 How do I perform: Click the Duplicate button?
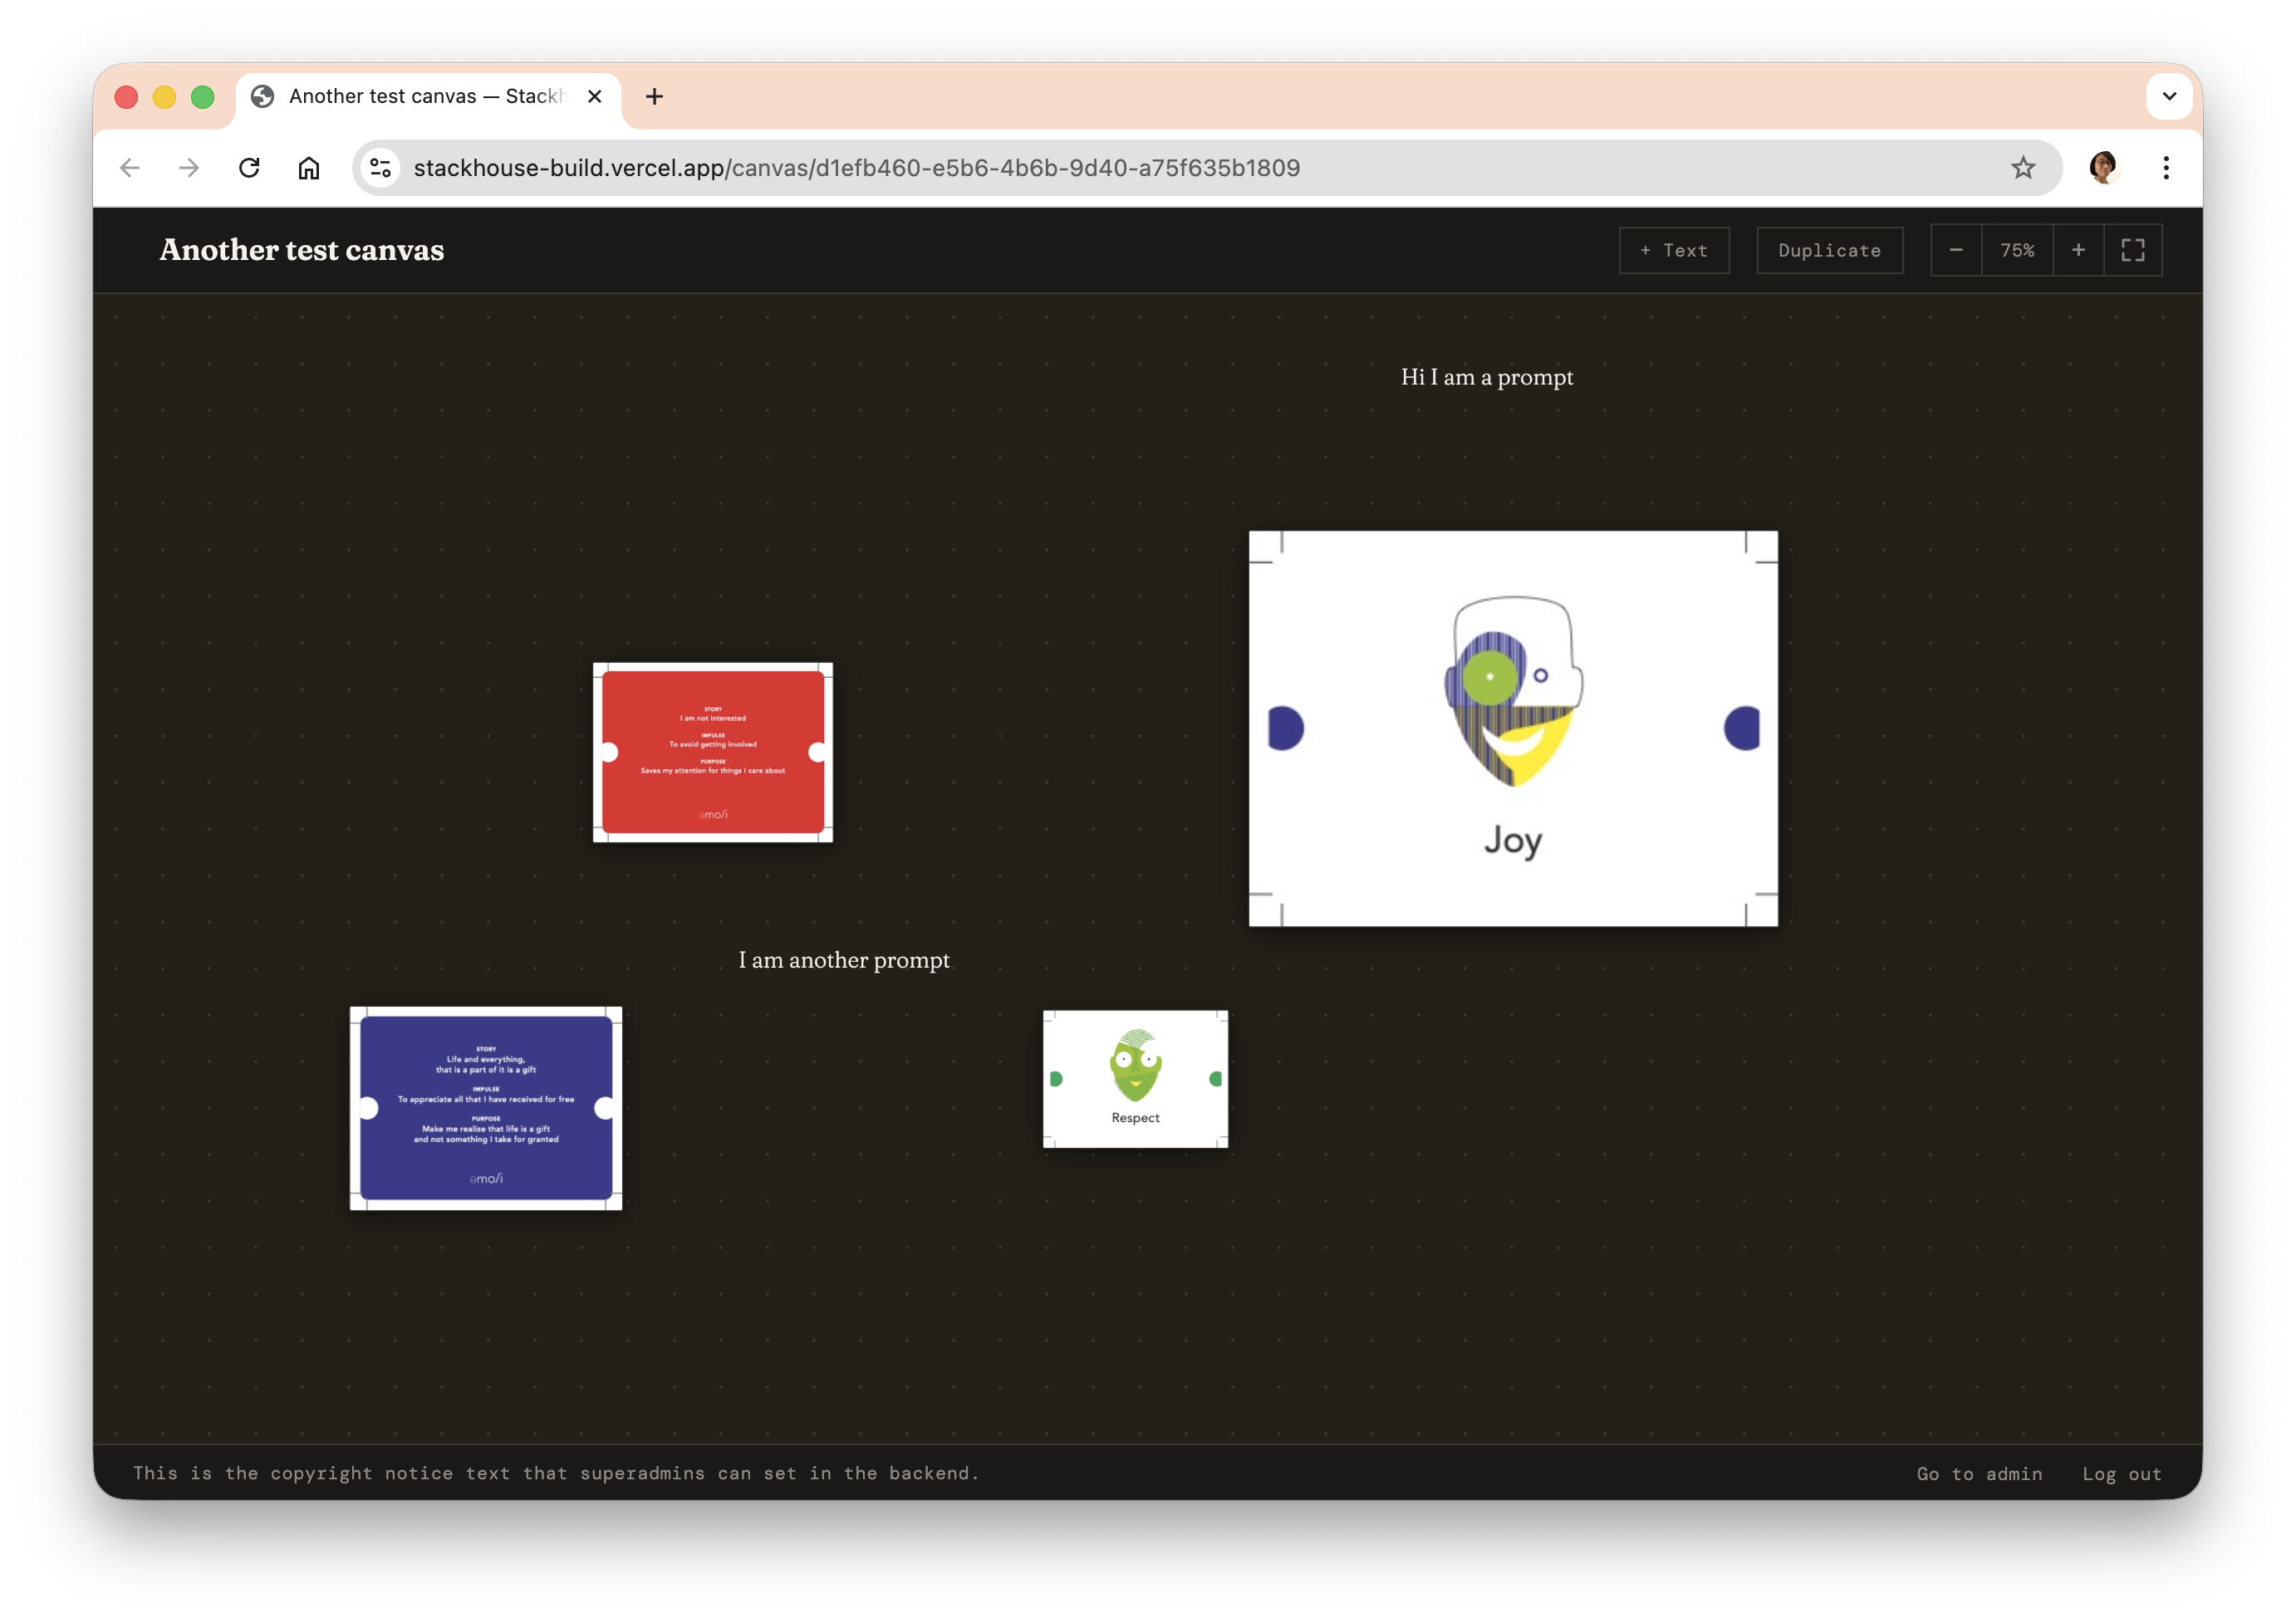pyautogui.click(x=1829, y=250)
